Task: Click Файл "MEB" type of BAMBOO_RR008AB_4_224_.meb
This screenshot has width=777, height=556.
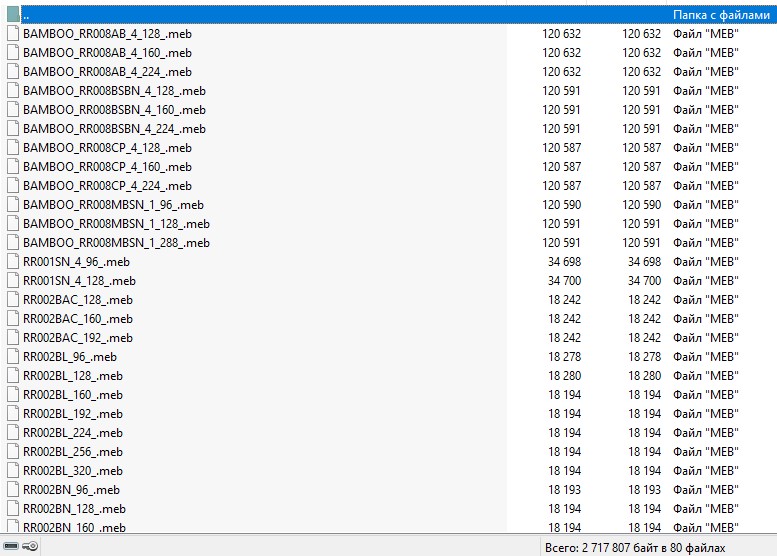Action: (x=706, y=71)
